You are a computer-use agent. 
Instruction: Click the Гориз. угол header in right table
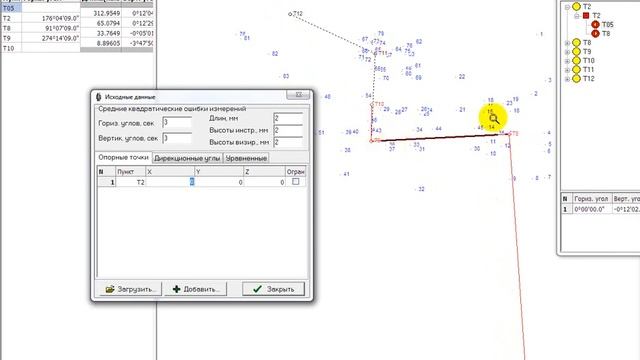(x=591, y=199)
